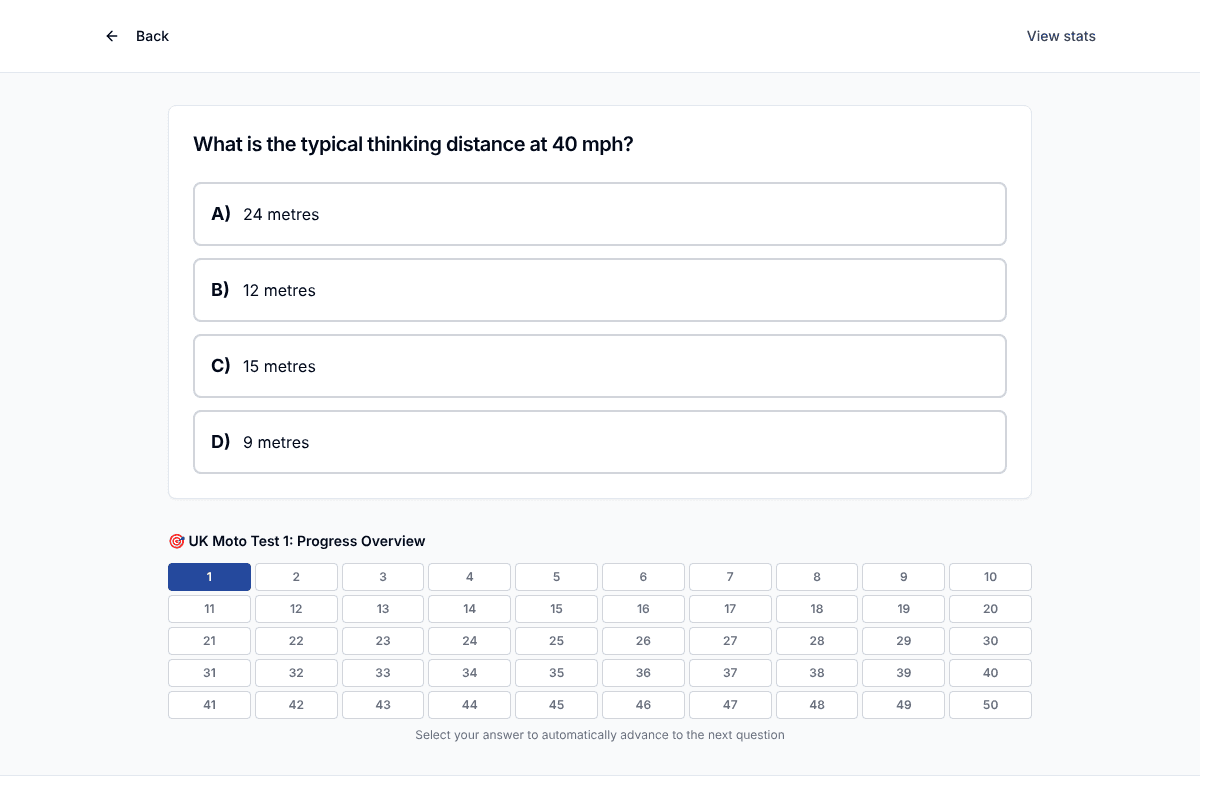Jump to question 3
Screen dimensions: 1215x790
click(x=383, y=577)
